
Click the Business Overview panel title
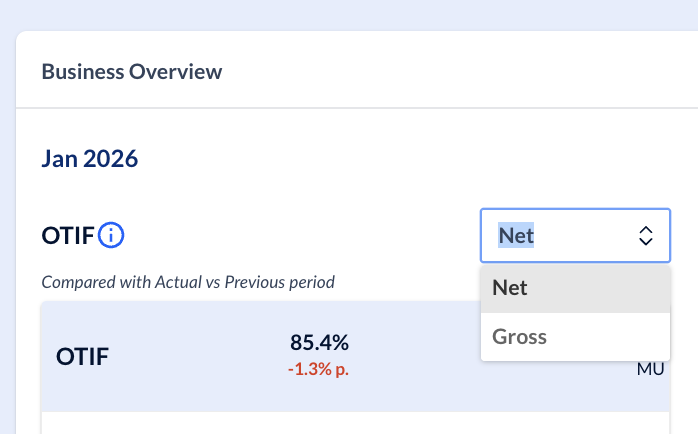[132, 72]
